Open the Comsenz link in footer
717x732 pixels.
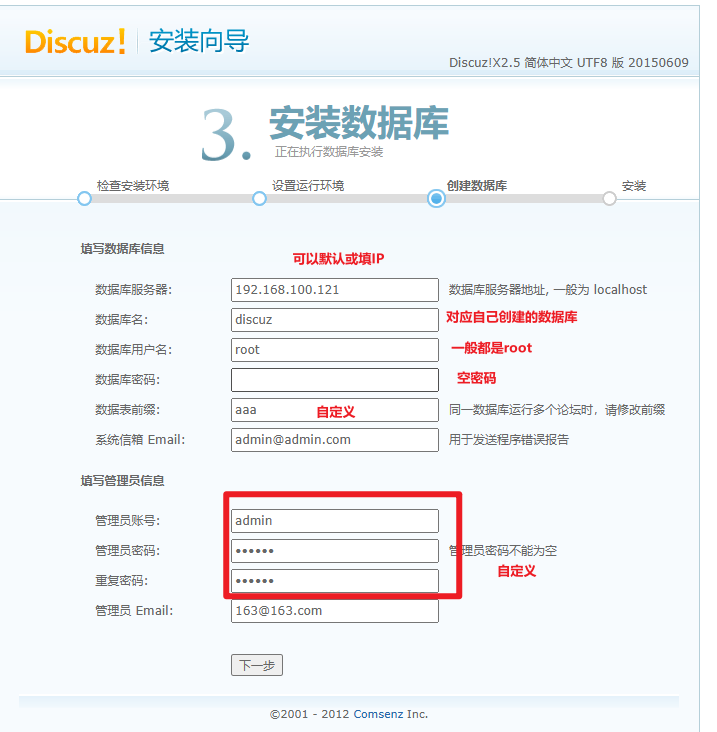coord(378,714)
